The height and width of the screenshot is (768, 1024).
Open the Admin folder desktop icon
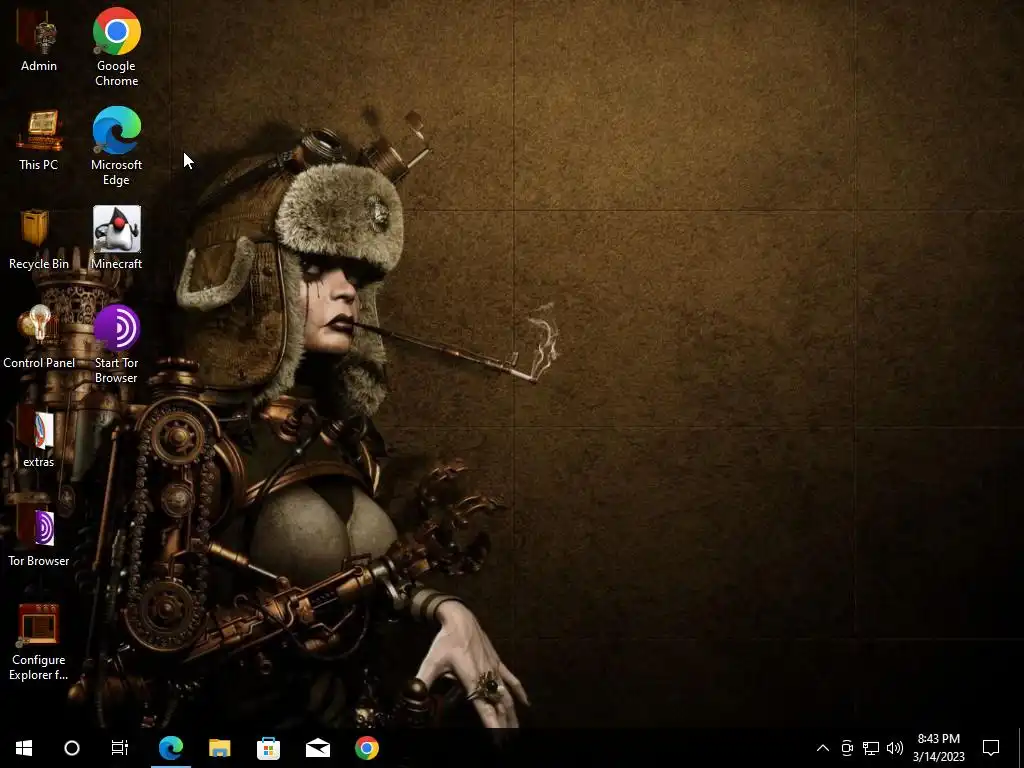(x=39, y=40)
